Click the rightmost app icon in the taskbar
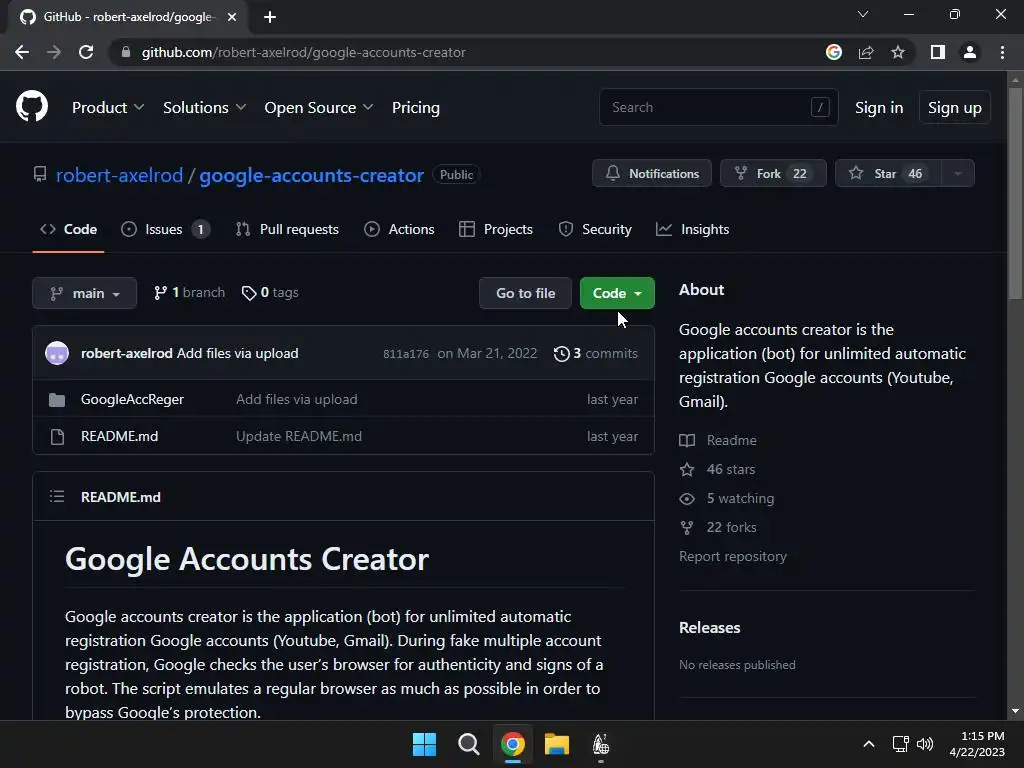Screen dimensions: 1024x768 [601, 744]
